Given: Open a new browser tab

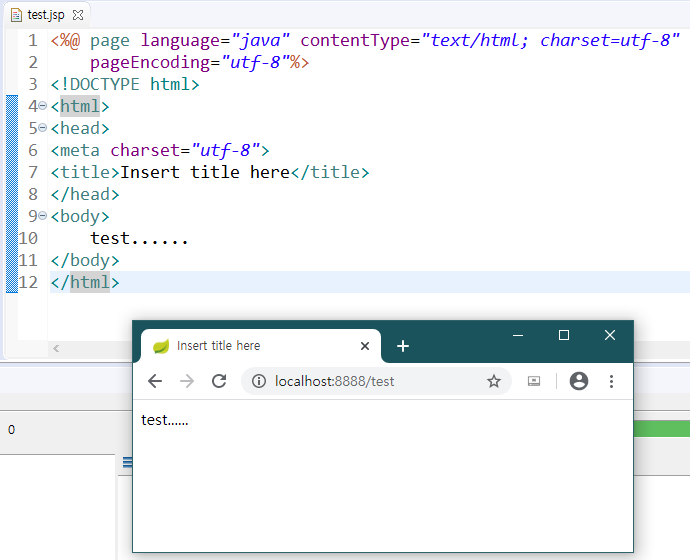Looking at the screenshot, I should (403, 346).
